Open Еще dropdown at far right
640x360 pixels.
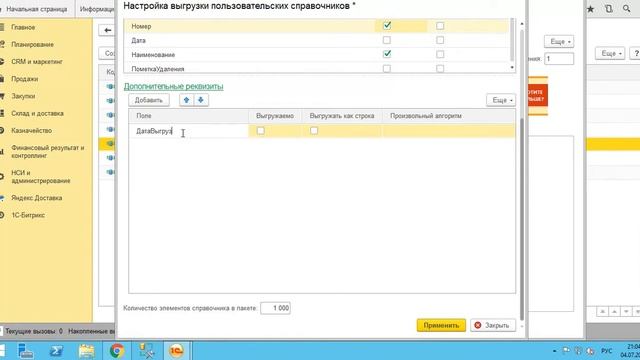pyautogui.click(x=610, y=53)
